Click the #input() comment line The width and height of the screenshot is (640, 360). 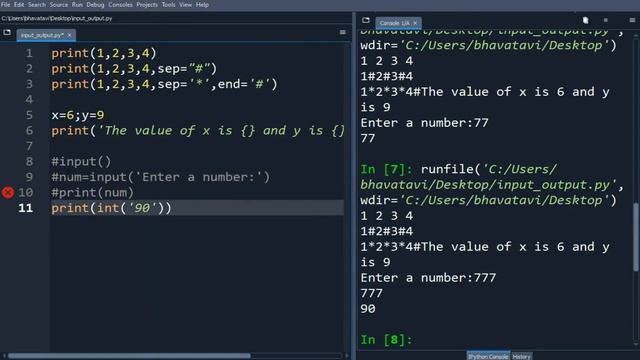click(x=81, y=162)
